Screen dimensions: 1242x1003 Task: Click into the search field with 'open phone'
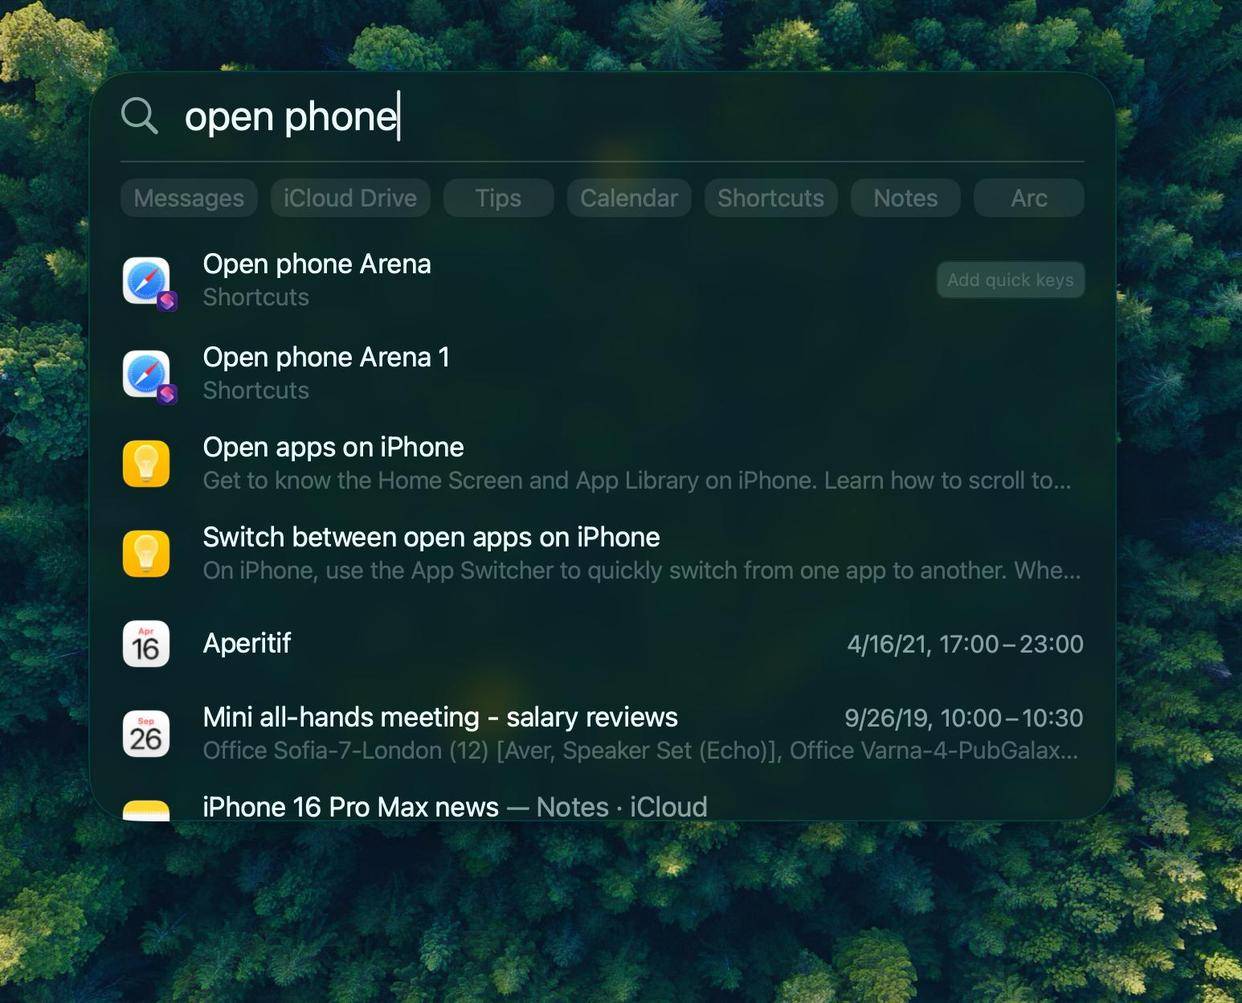click(634, 116)
